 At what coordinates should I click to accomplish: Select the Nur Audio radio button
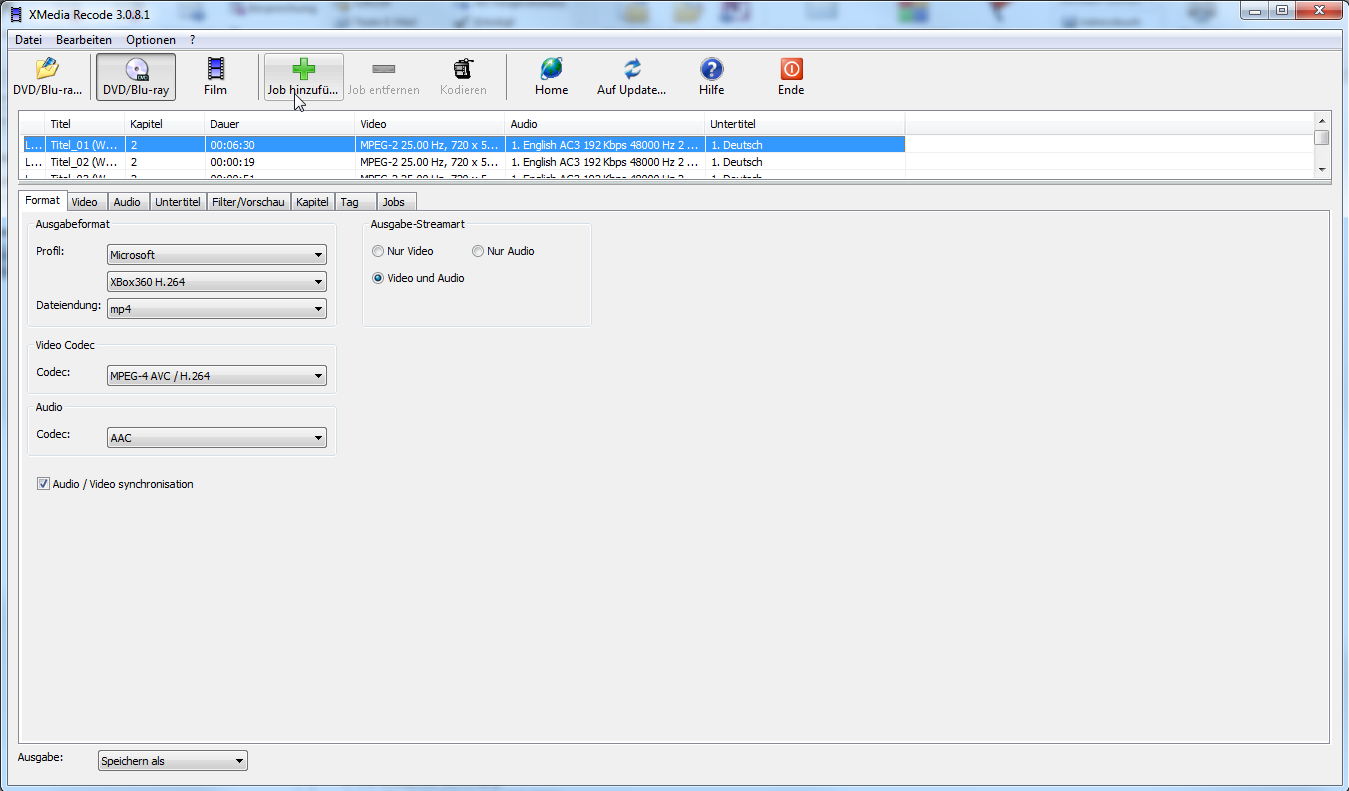click(x=478, y=251)
